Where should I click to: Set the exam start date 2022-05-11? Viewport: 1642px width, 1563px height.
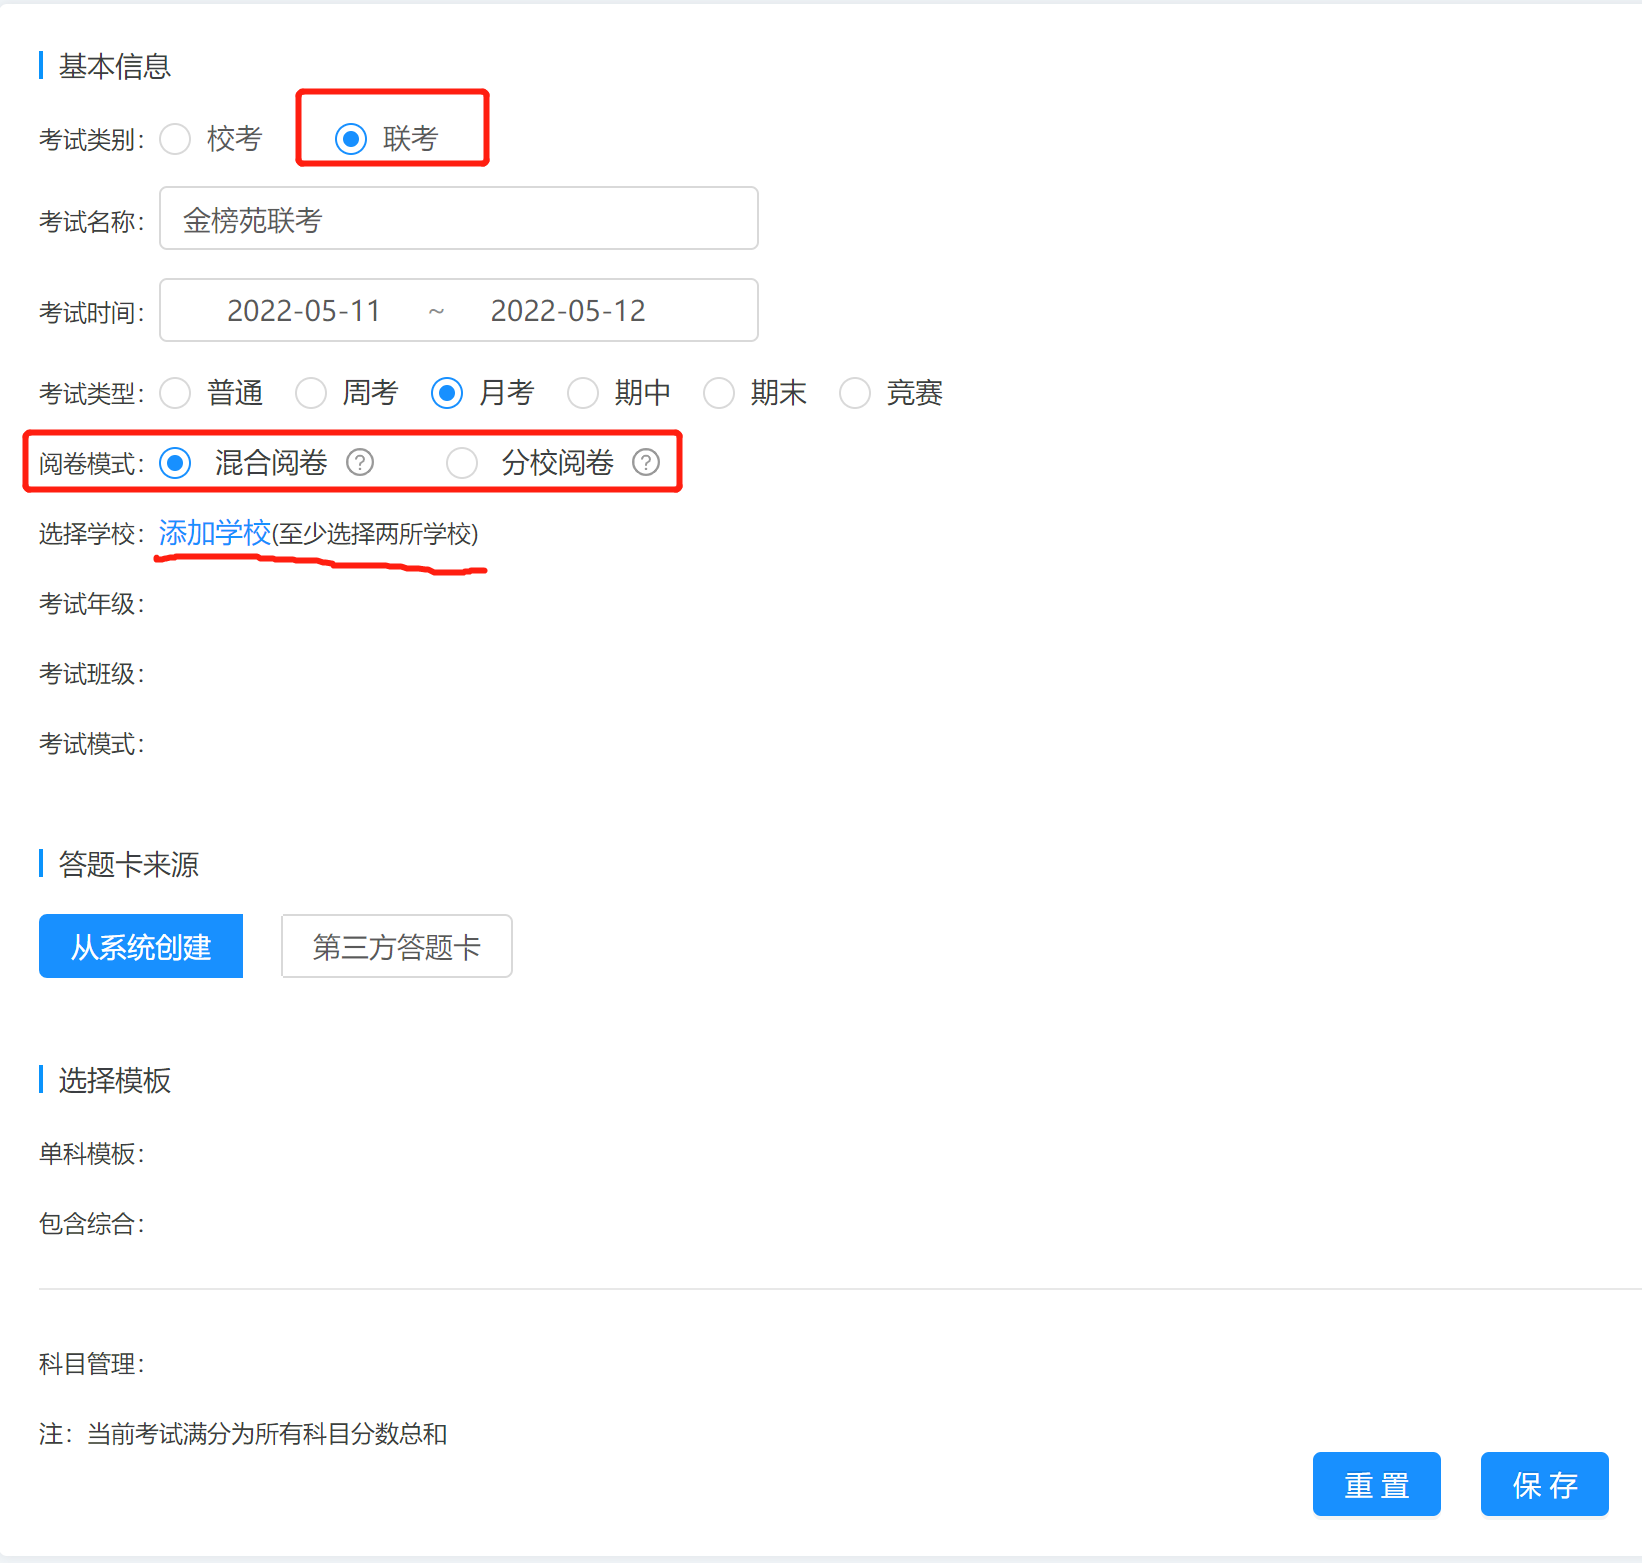coord(304,311)
